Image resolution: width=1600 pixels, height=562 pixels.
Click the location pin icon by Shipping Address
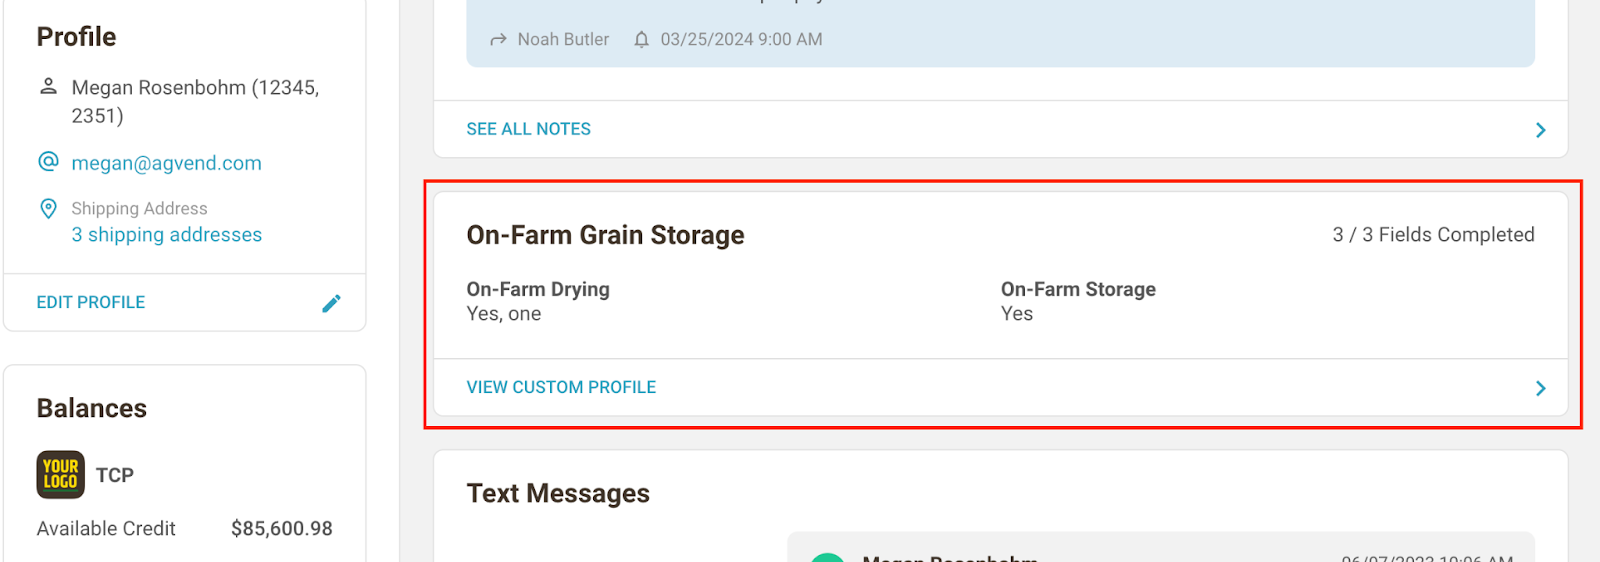48,208
